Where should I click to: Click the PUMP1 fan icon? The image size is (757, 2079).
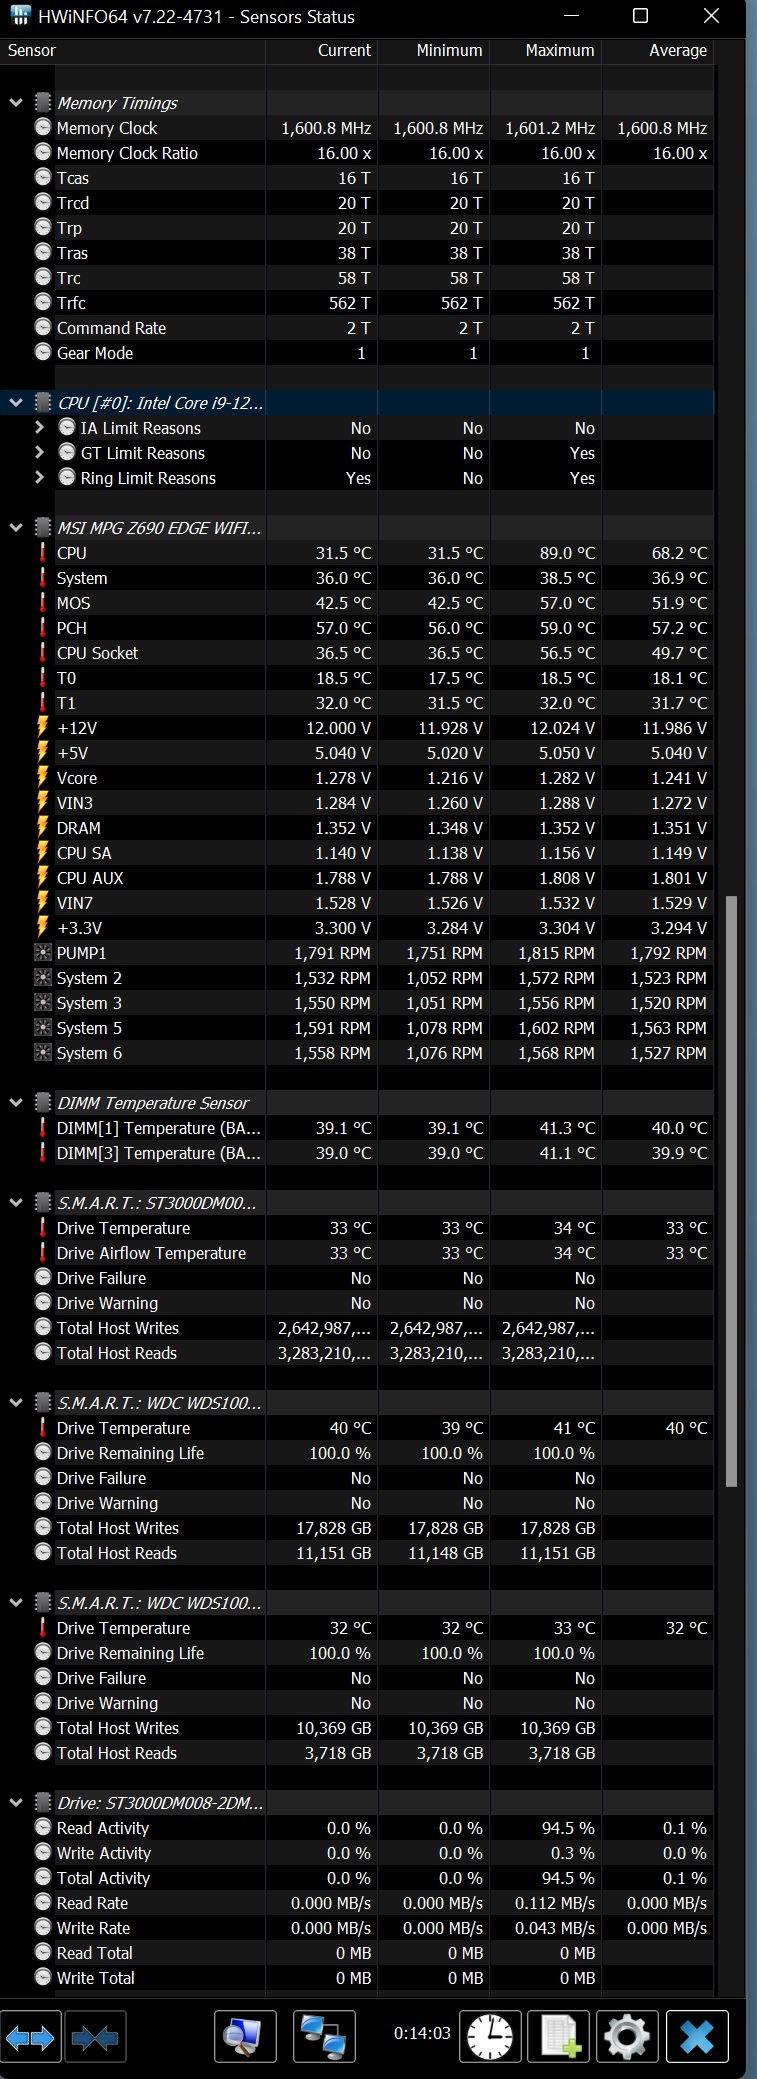click(x=43, y=952)
